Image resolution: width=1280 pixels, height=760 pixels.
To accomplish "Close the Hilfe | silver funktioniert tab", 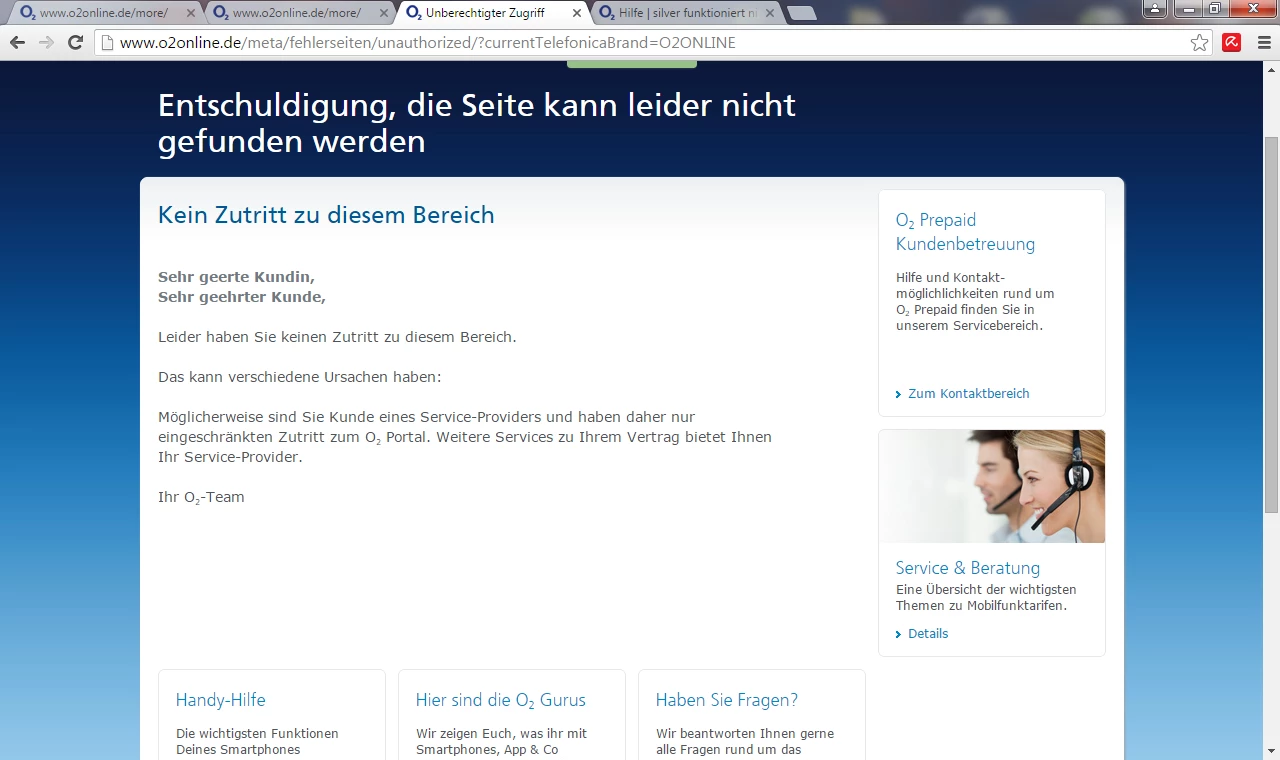I will (769, 14).
